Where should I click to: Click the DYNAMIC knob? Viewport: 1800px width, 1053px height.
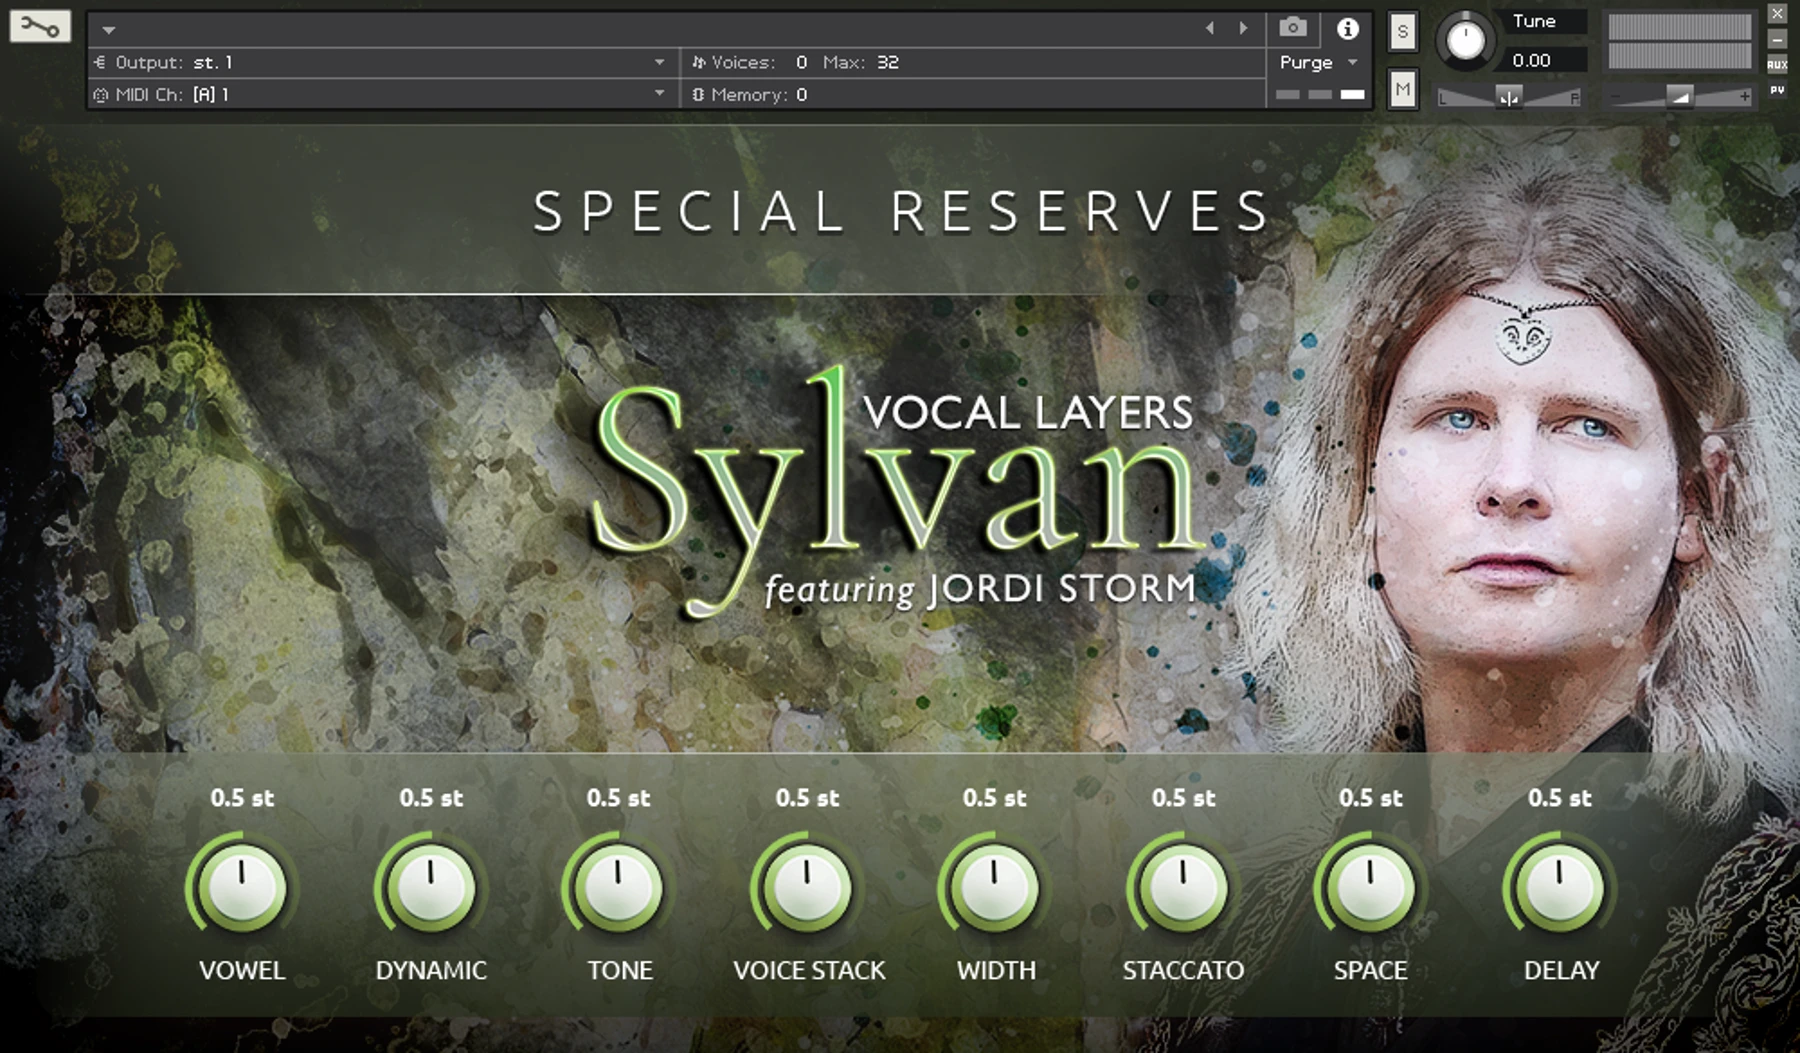tap(431, 886)
